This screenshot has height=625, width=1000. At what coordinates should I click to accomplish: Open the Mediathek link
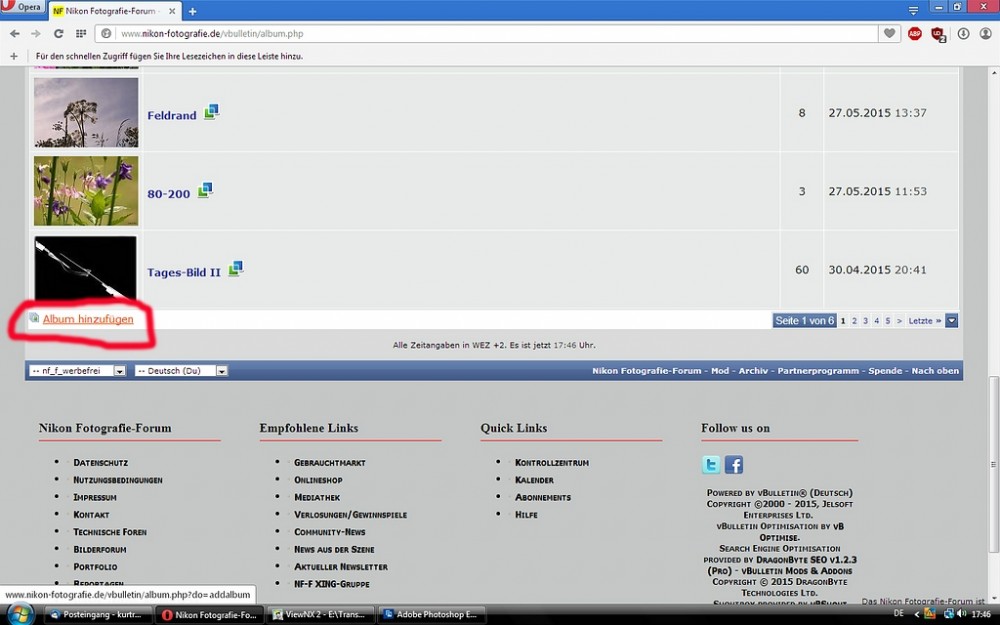[316, 497]
